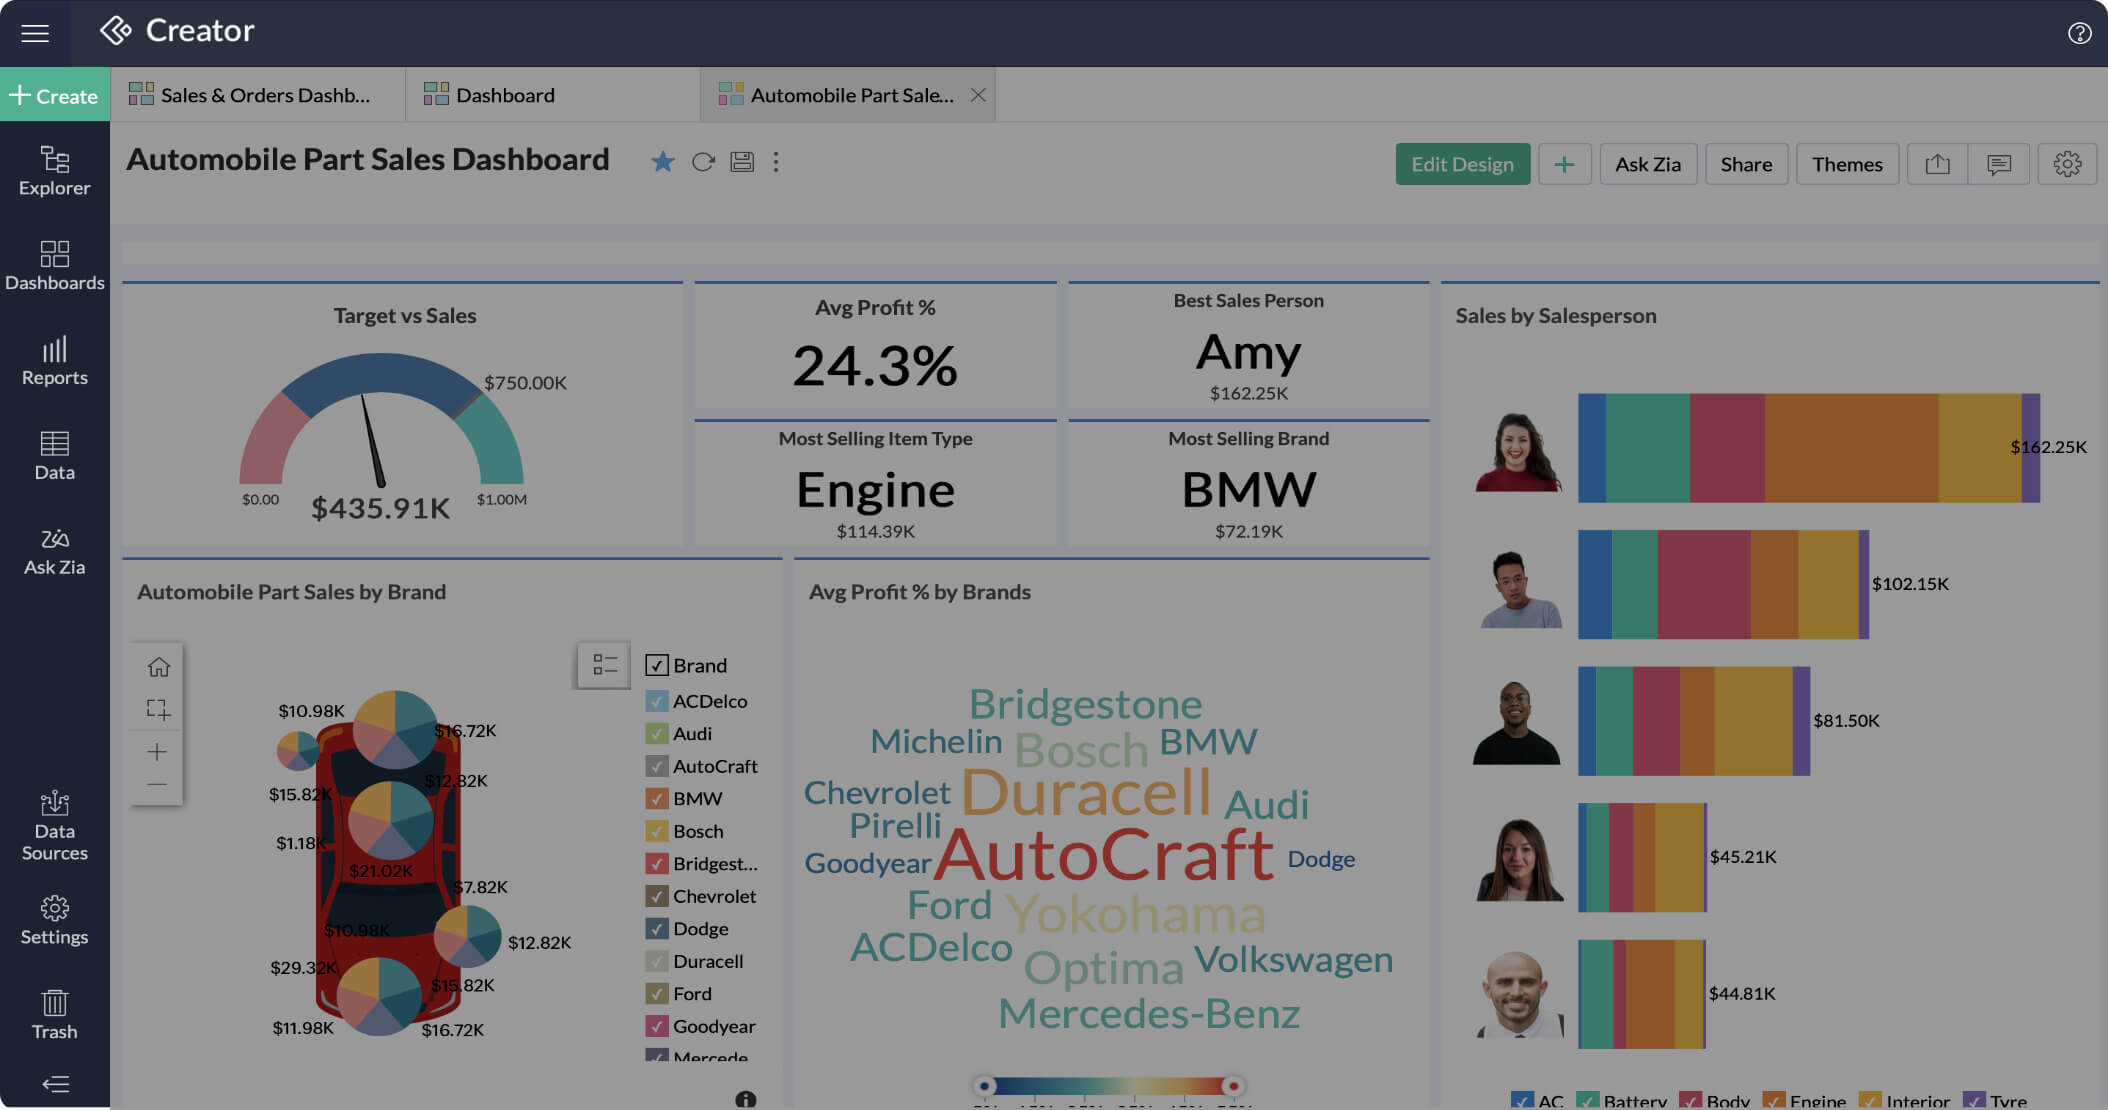
Task: Open the comments icon
Action: (1998, 164)
